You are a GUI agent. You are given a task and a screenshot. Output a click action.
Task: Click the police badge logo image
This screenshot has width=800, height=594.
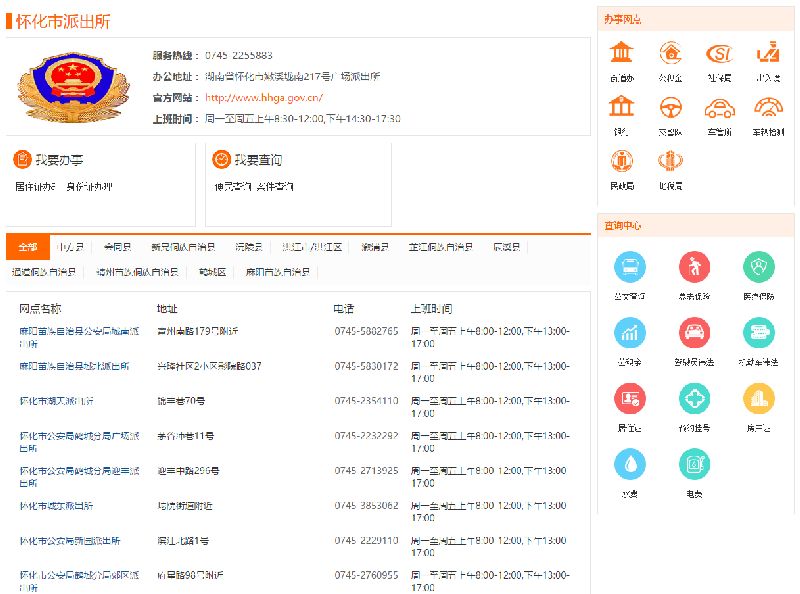click(x=60, y=87)
